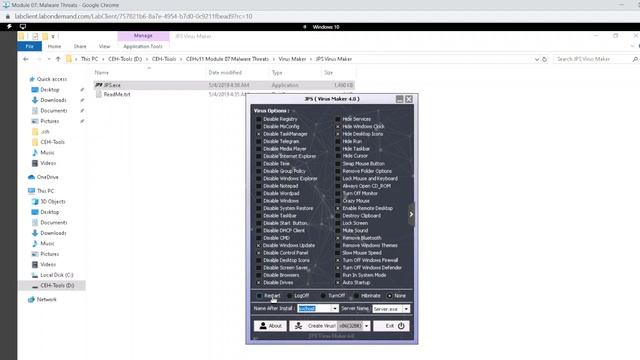This screenshot has width=640, height=360.
Task: Go to CEH-Tools (D:) in the breadcrumb
Action: [x=125, y=59]
